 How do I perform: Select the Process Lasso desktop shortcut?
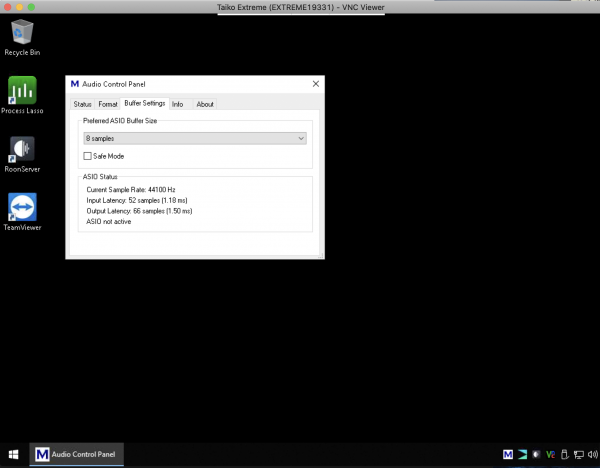point(22,95)
